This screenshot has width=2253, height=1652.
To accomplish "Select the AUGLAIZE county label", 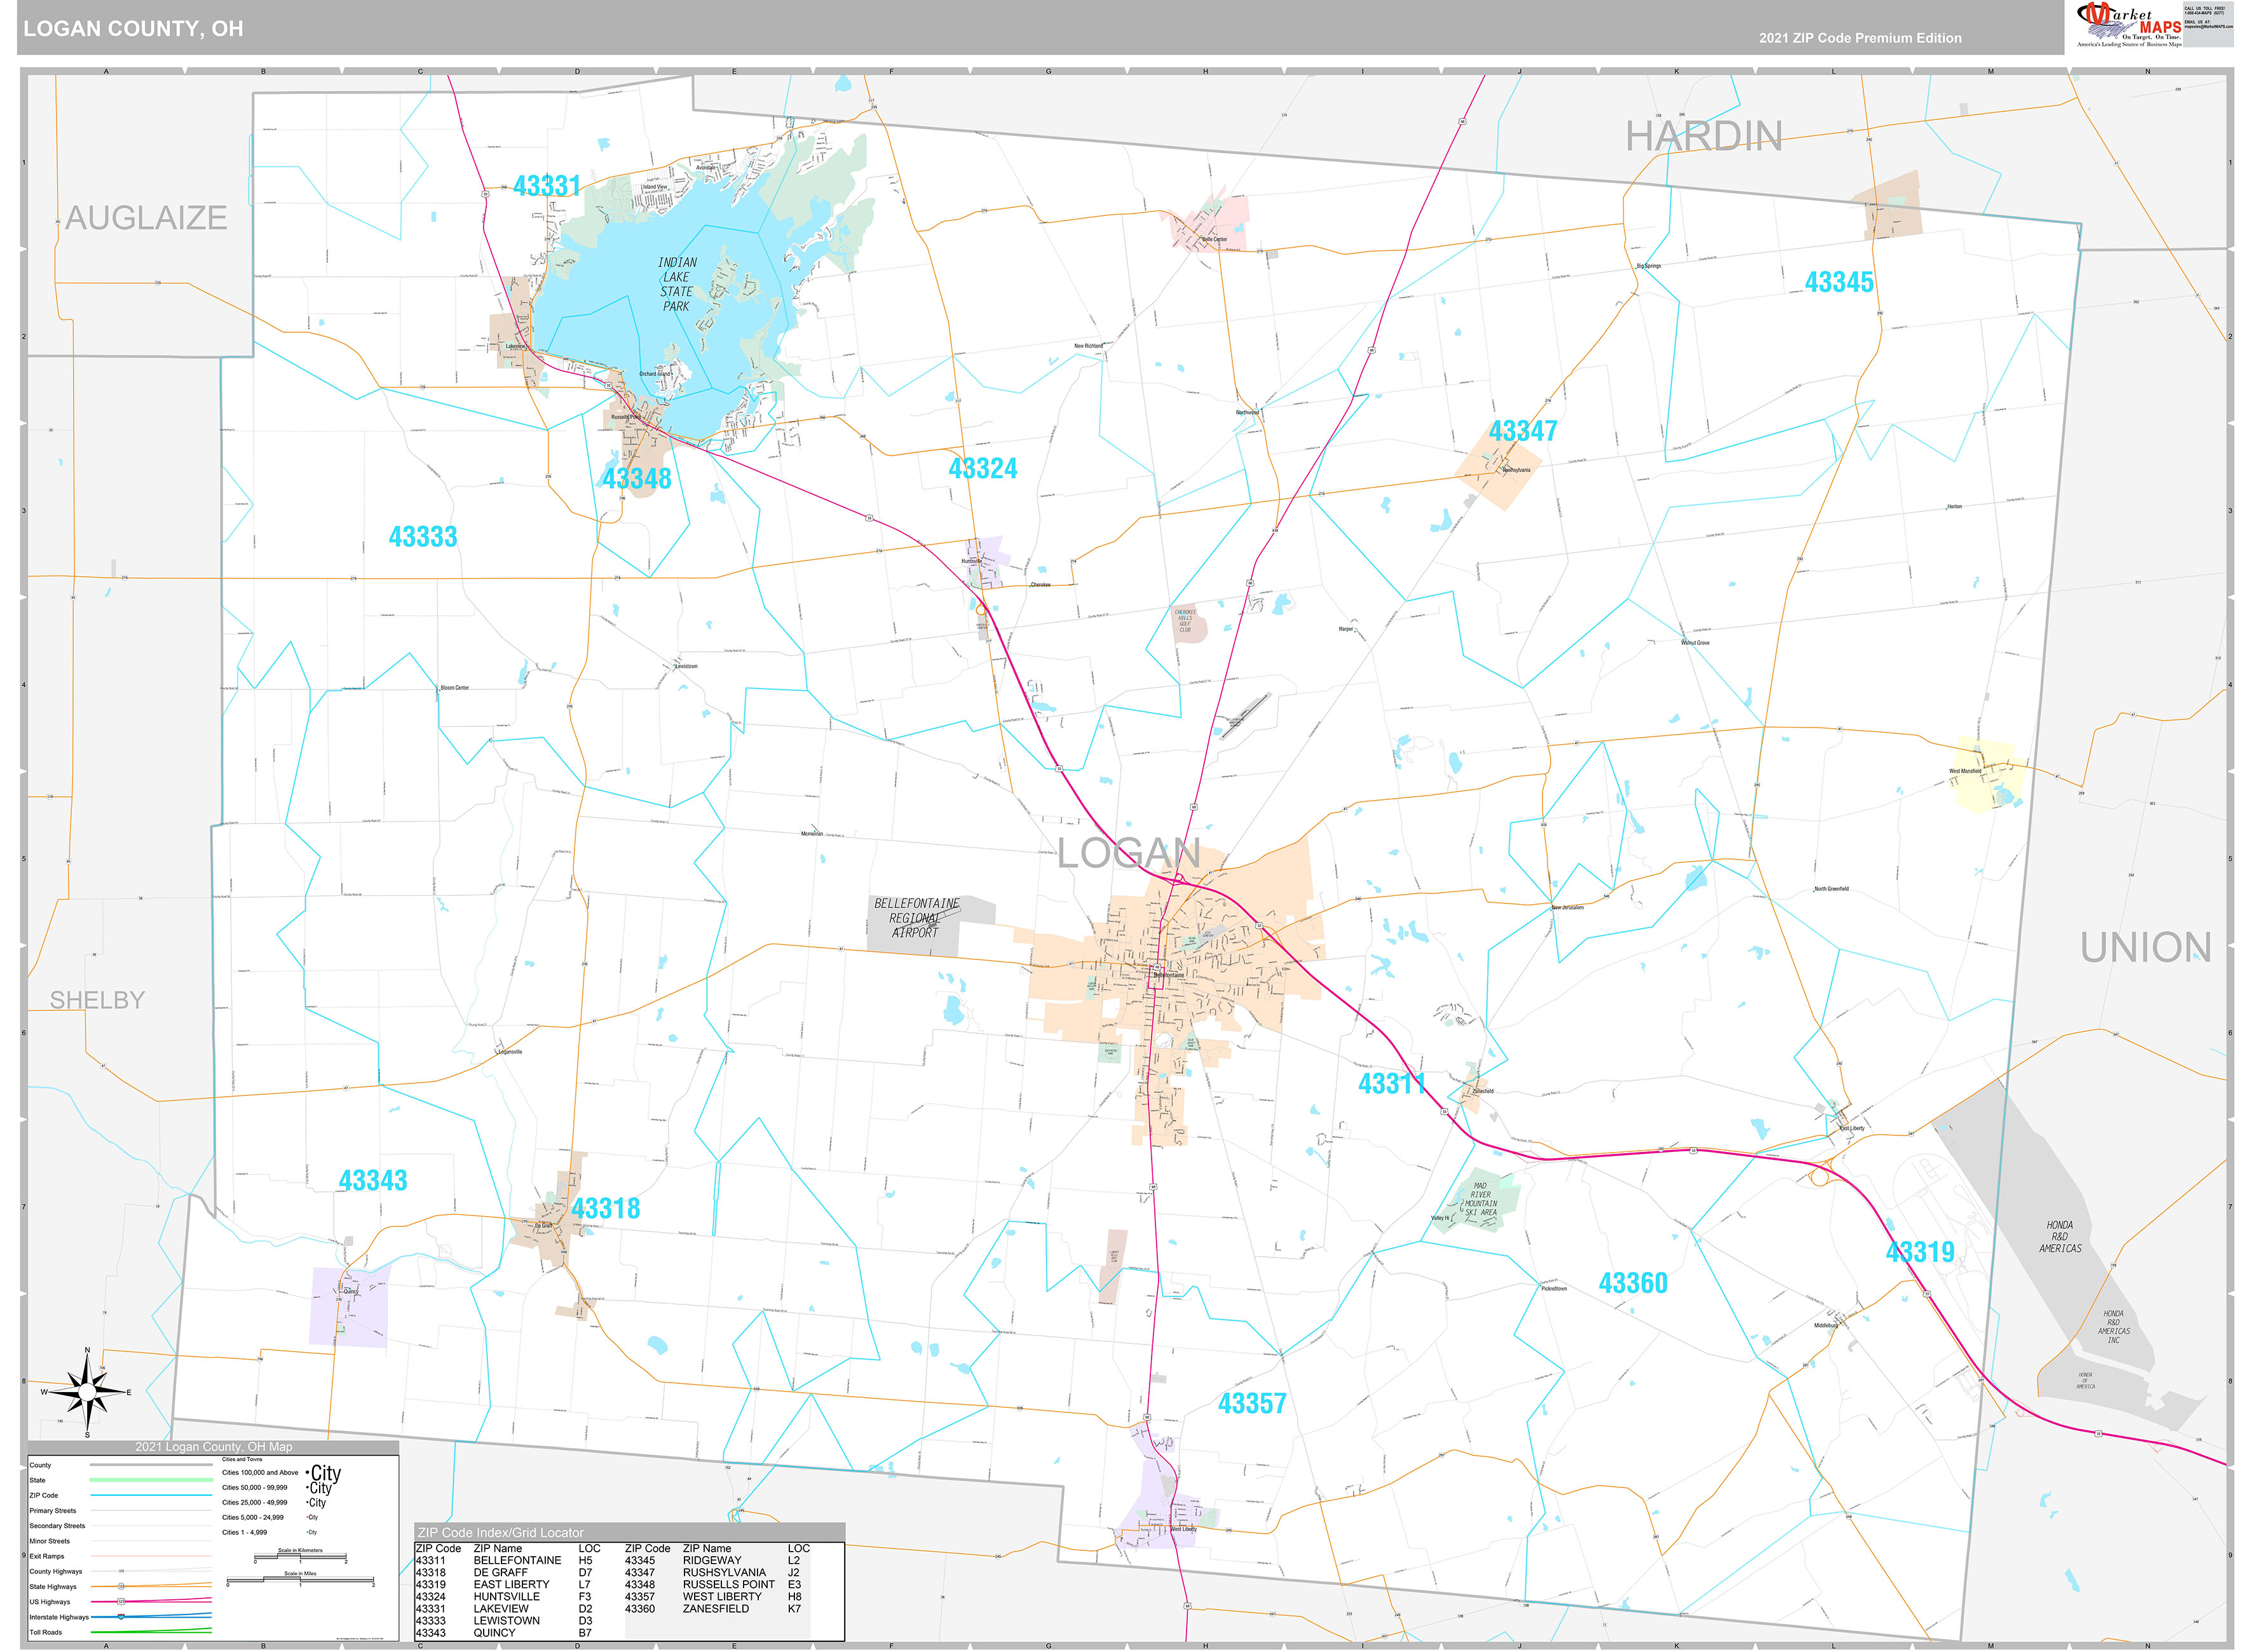I will [x=146, y=217].
